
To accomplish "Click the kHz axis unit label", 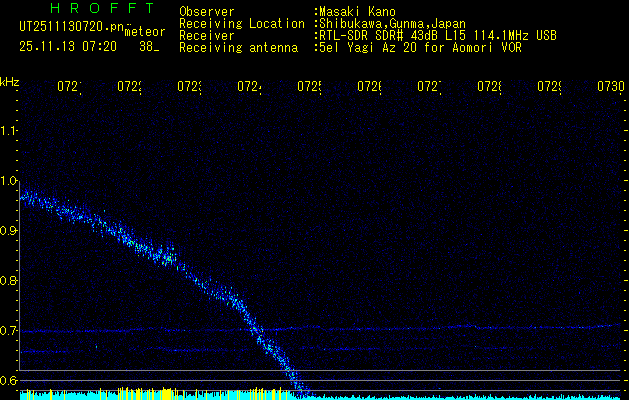I will (10, 81).
